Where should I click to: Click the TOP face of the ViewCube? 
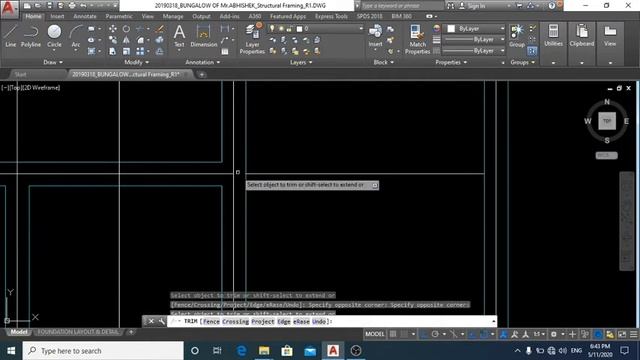(607, 121)
